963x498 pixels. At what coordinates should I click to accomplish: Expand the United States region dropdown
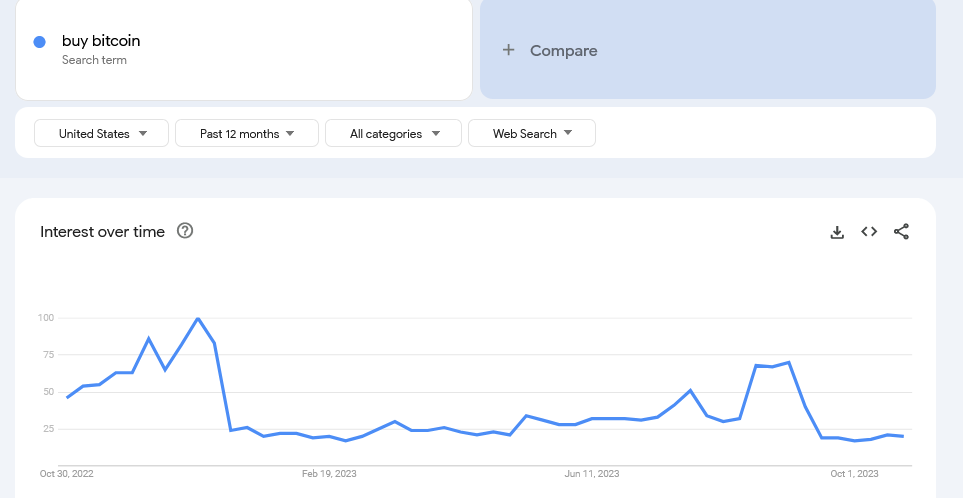coord(101,133)
